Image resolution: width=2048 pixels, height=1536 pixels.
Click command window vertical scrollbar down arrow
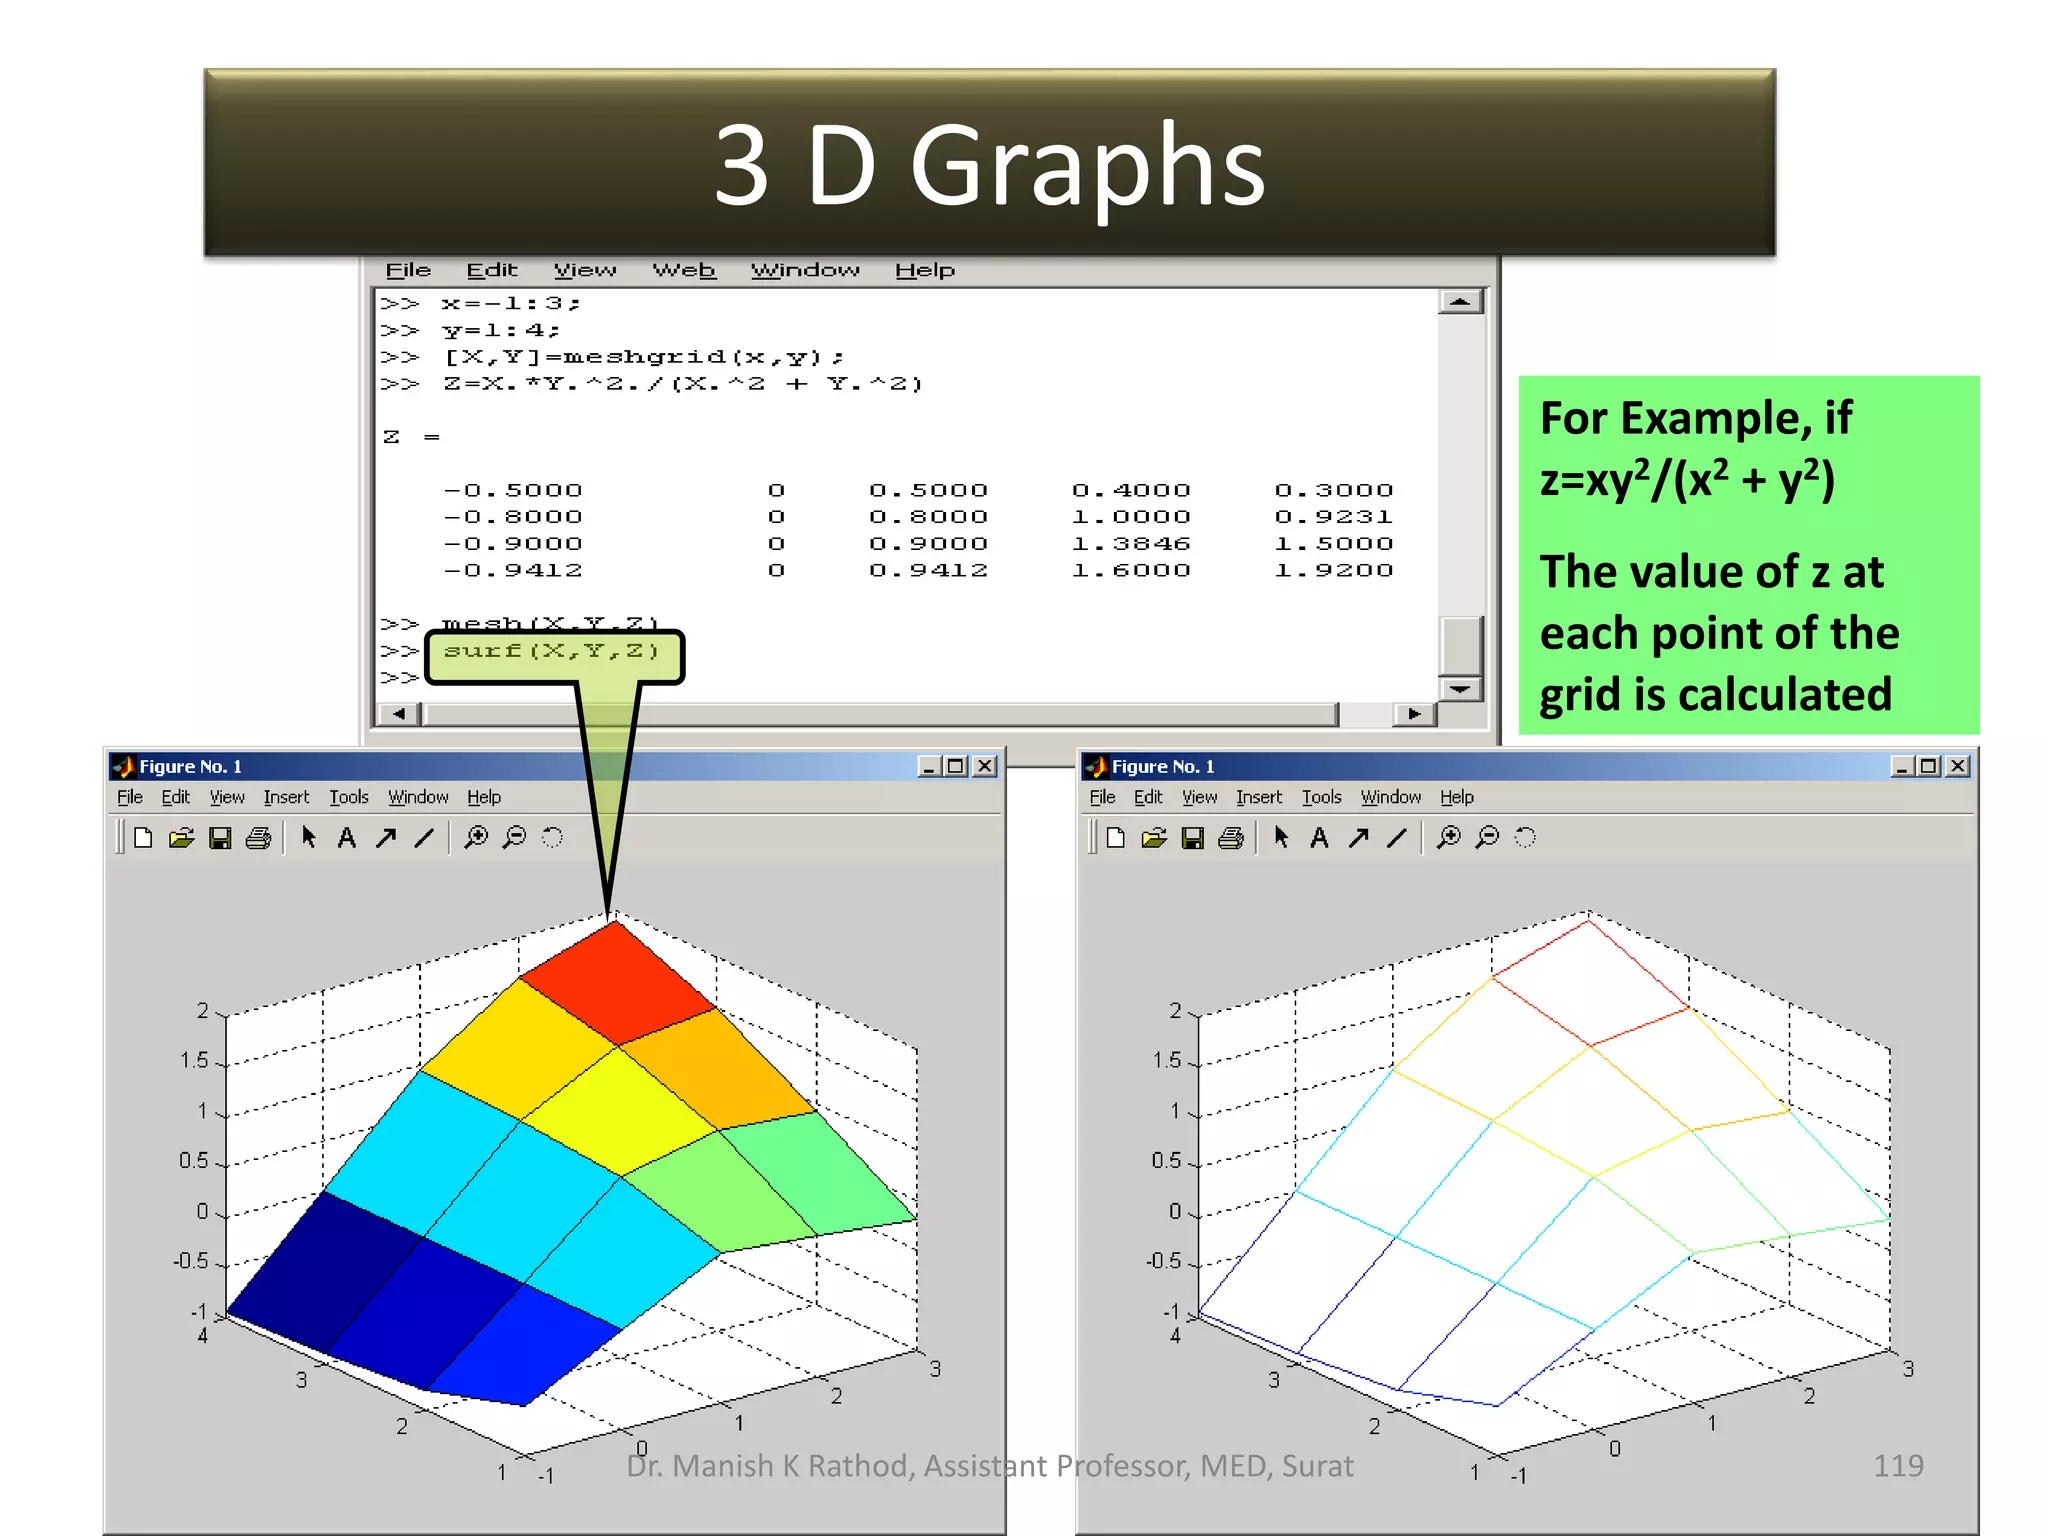(x=1461, y=689)
